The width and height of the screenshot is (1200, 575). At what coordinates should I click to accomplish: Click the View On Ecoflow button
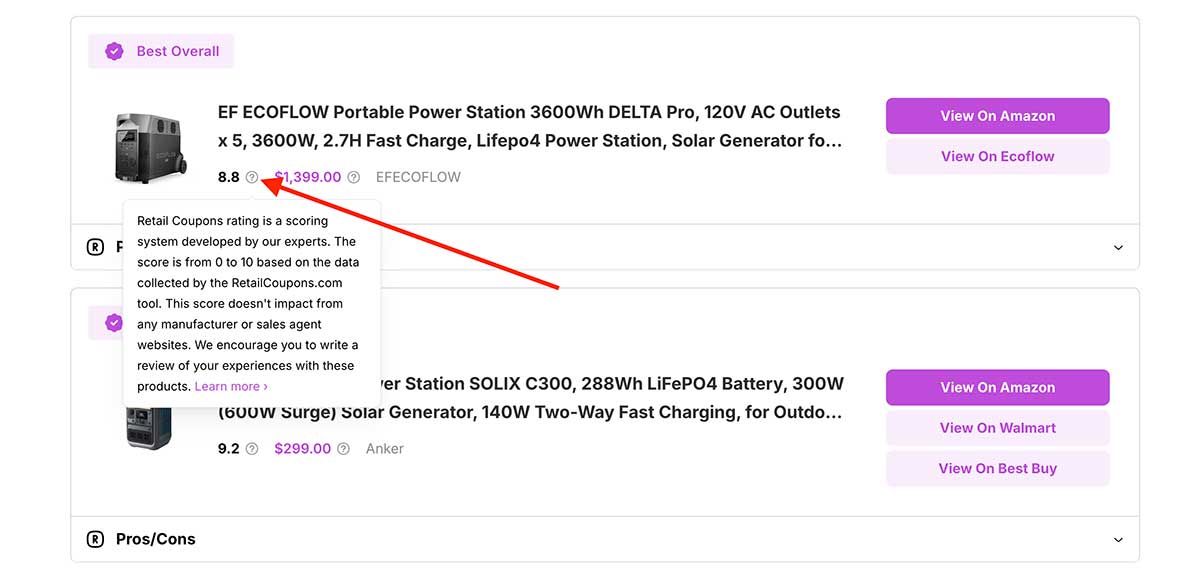point(997,156)
